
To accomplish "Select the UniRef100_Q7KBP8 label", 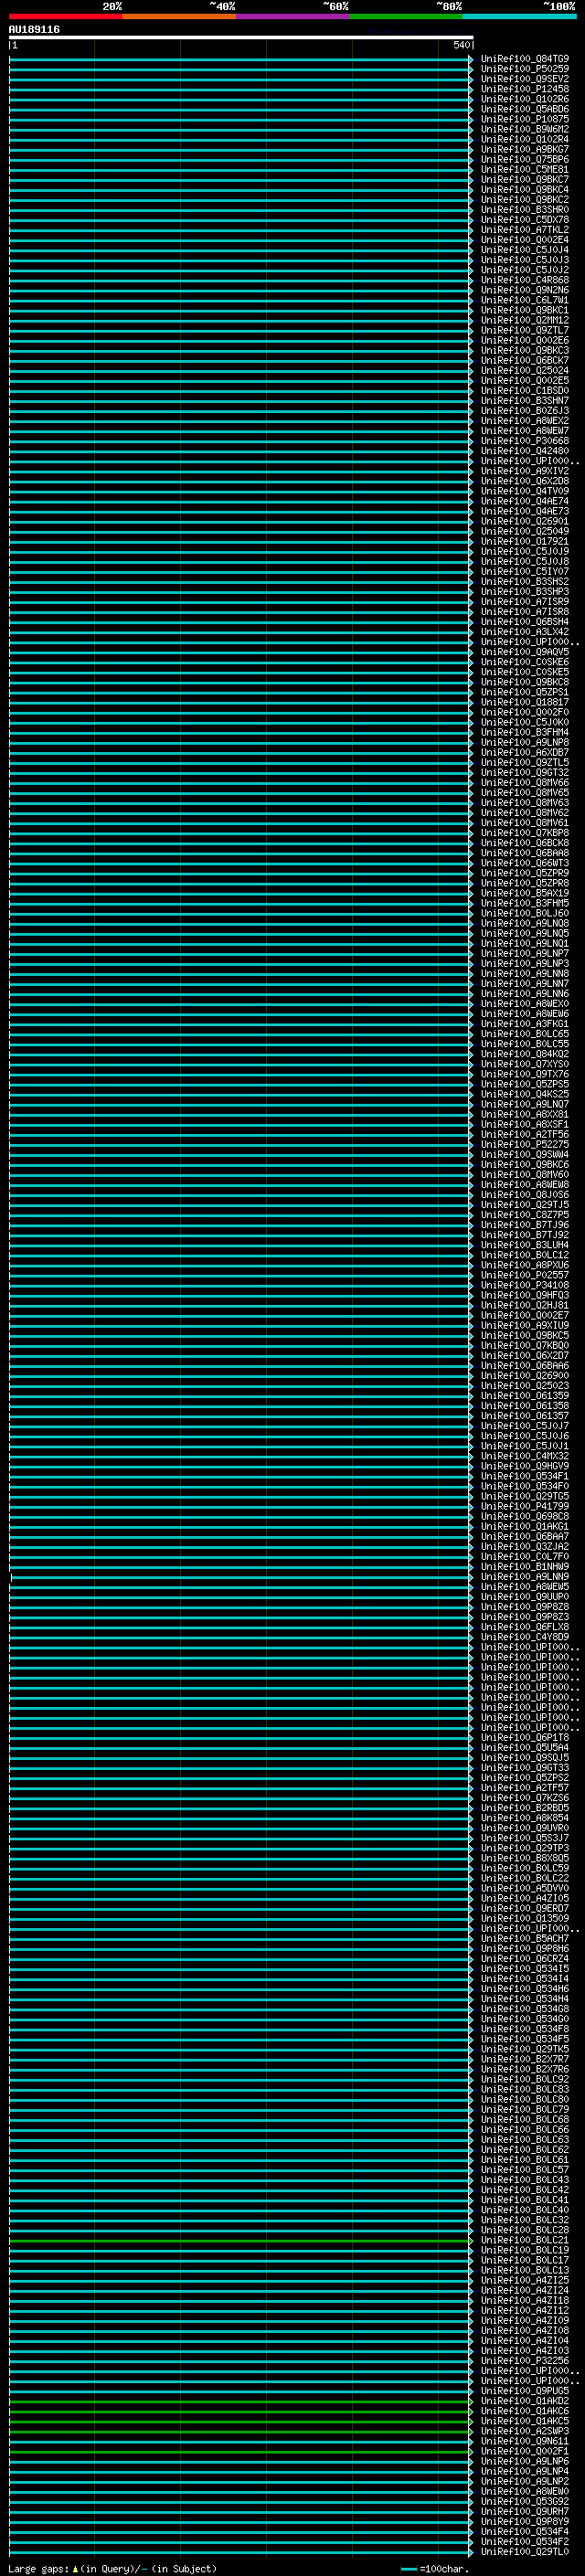I will [525, 833].
